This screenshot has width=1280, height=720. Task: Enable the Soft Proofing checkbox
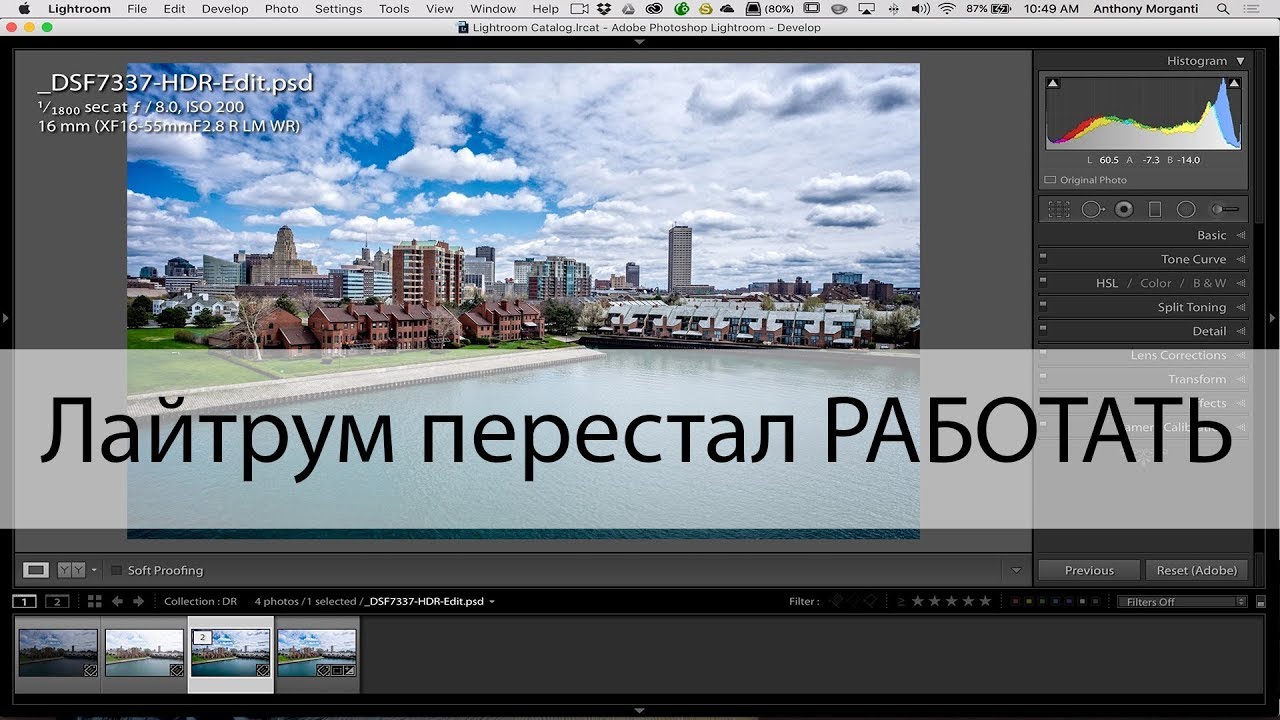(x=116, y=570)
